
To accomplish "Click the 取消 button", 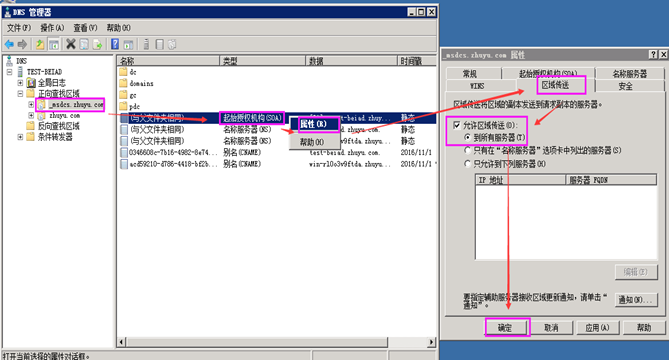I will pos(552,328).
